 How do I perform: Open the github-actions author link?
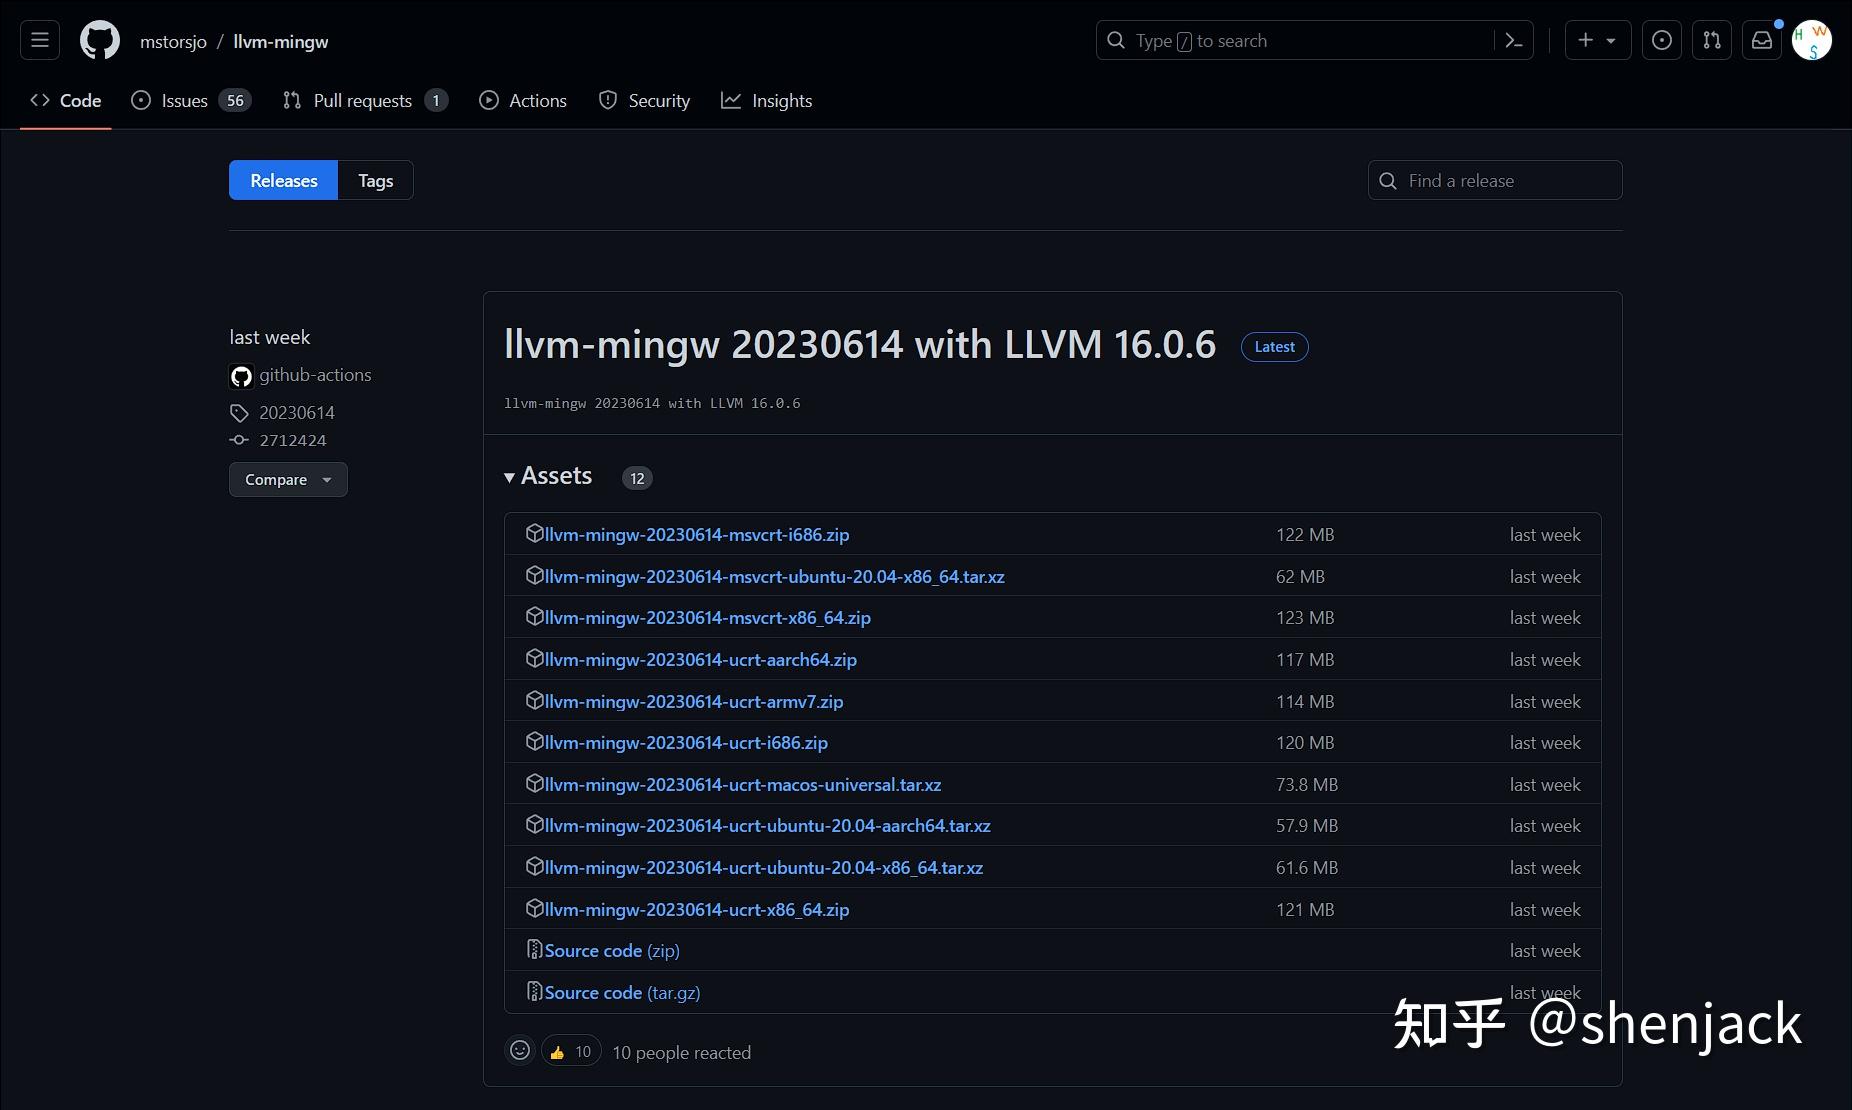pos(315,375)
